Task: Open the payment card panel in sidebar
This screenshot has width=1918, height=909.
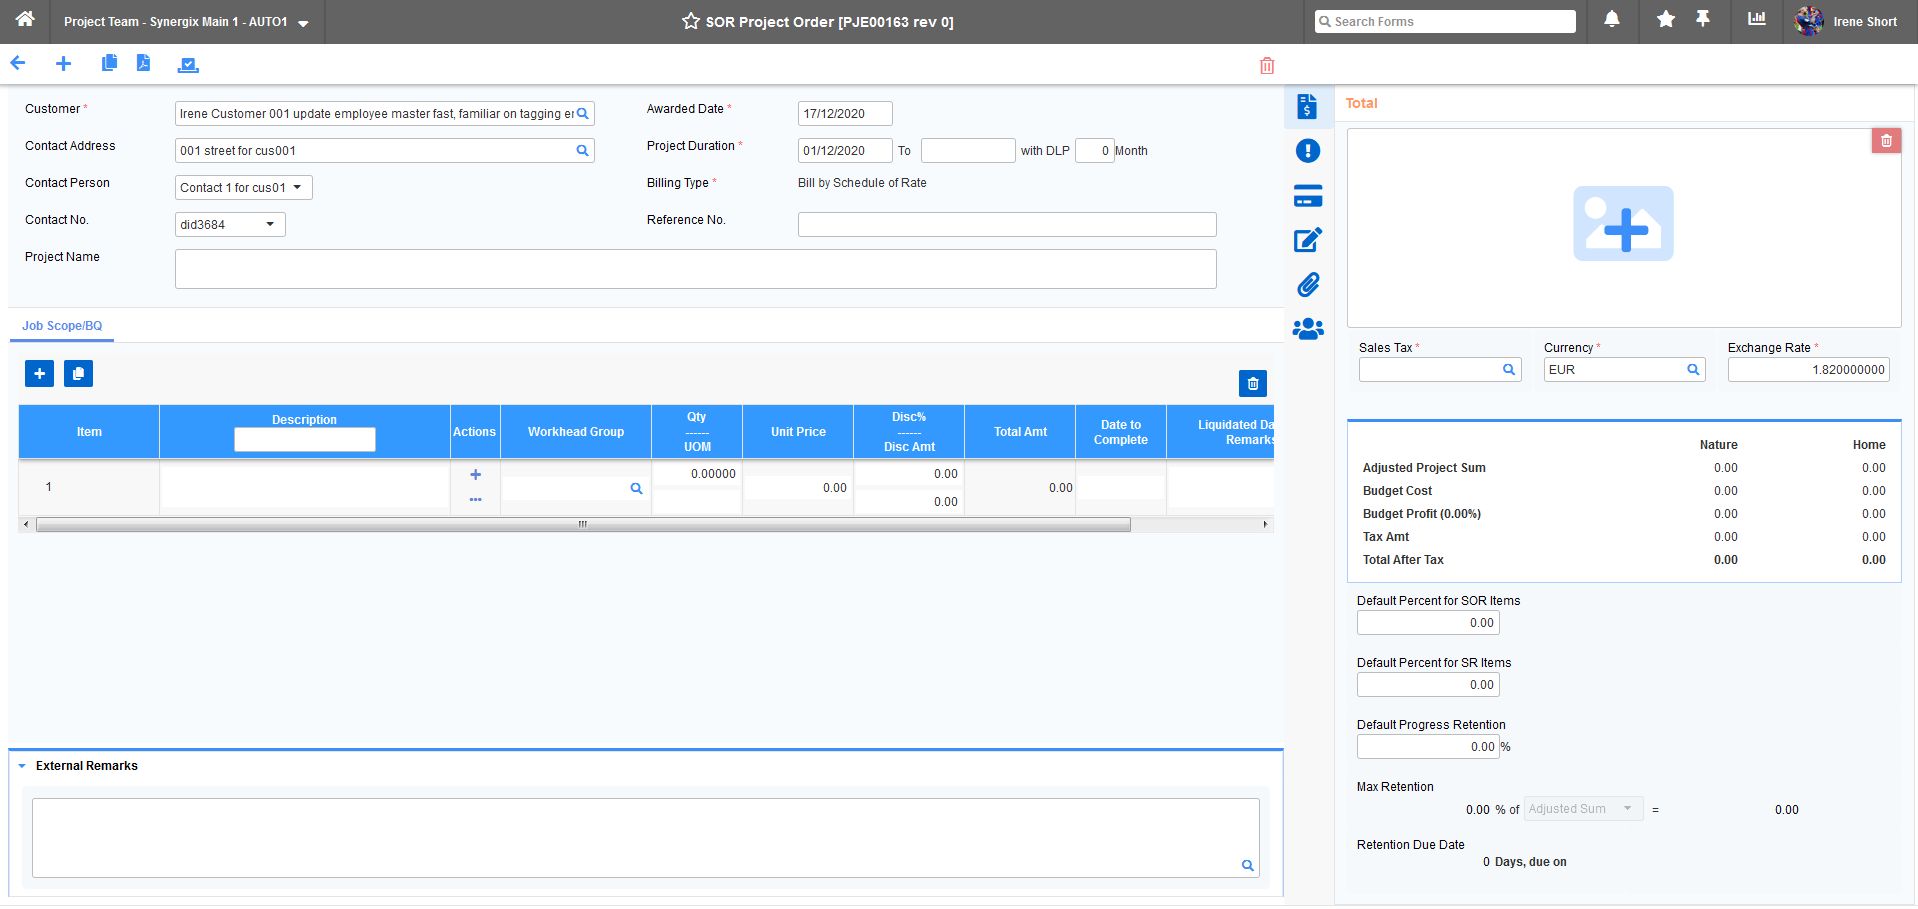Action: pyautogui.click(x=1307, y=195)
